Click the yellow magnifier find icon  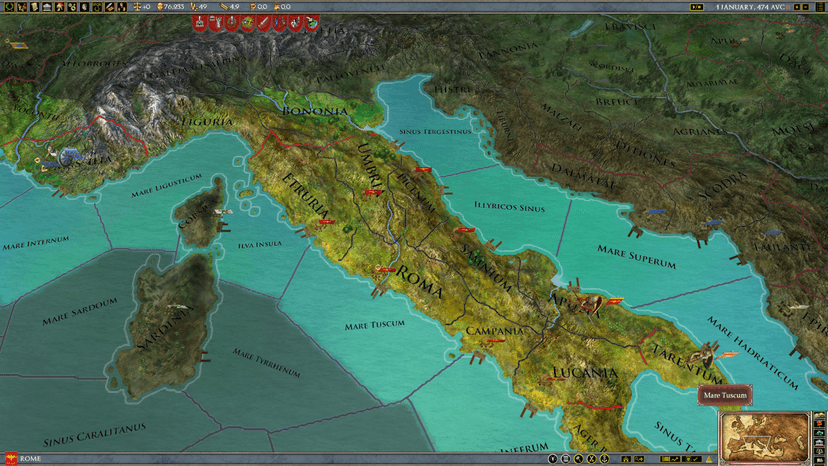pyautogui.click(x=579, y=459)
